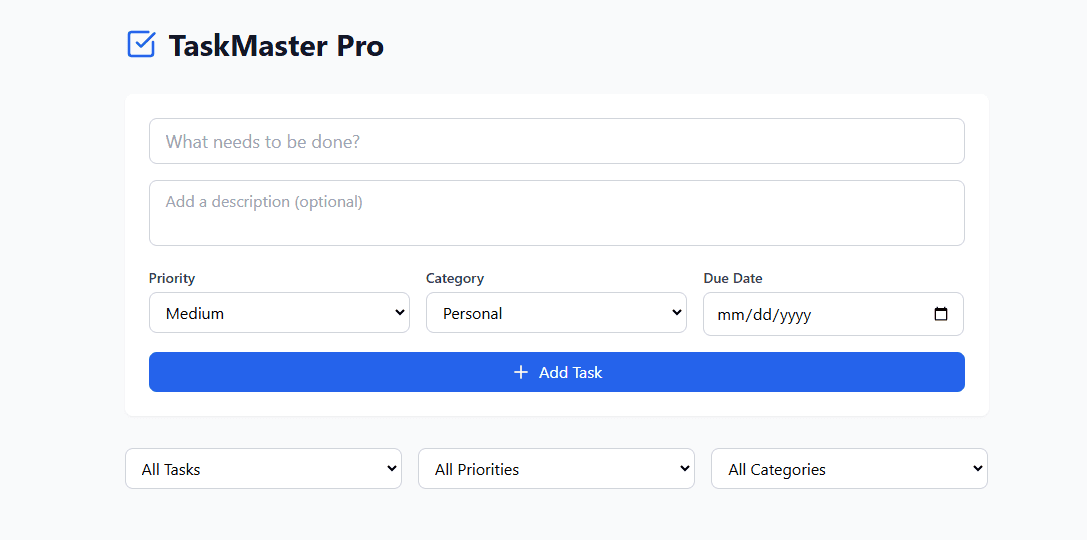This screenshot has width=1087, height=540.
Task: Open the calendar picker icon in Due Date
Action: [x=941, y=314]
